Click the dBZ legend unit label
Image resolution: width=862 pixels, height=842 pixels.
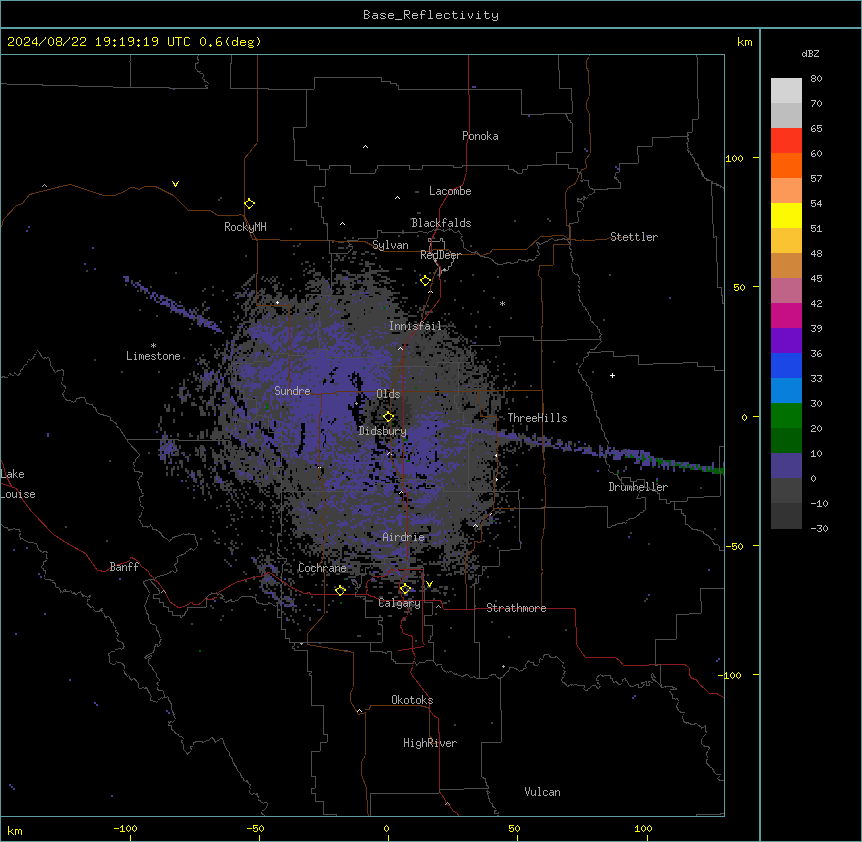[x=810, y=54]
